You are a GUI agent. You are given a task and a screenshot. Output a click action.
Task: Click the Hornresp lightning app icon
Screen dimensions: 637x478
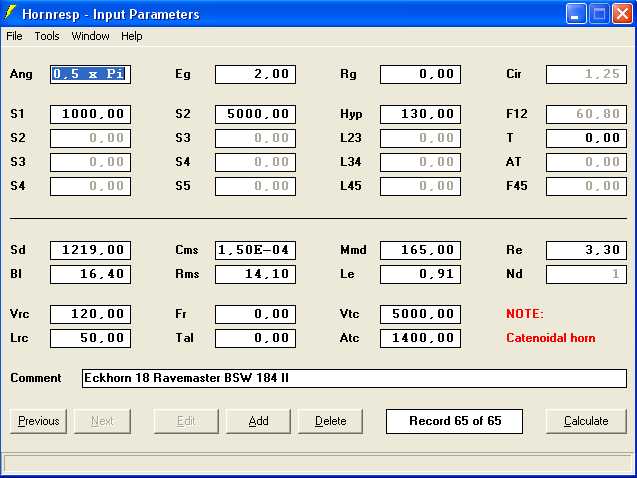coord(10,13)
